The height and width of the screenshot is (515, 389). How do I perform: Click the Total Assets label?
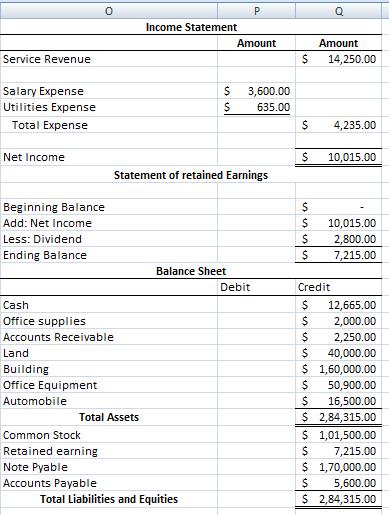coord(109,417)
